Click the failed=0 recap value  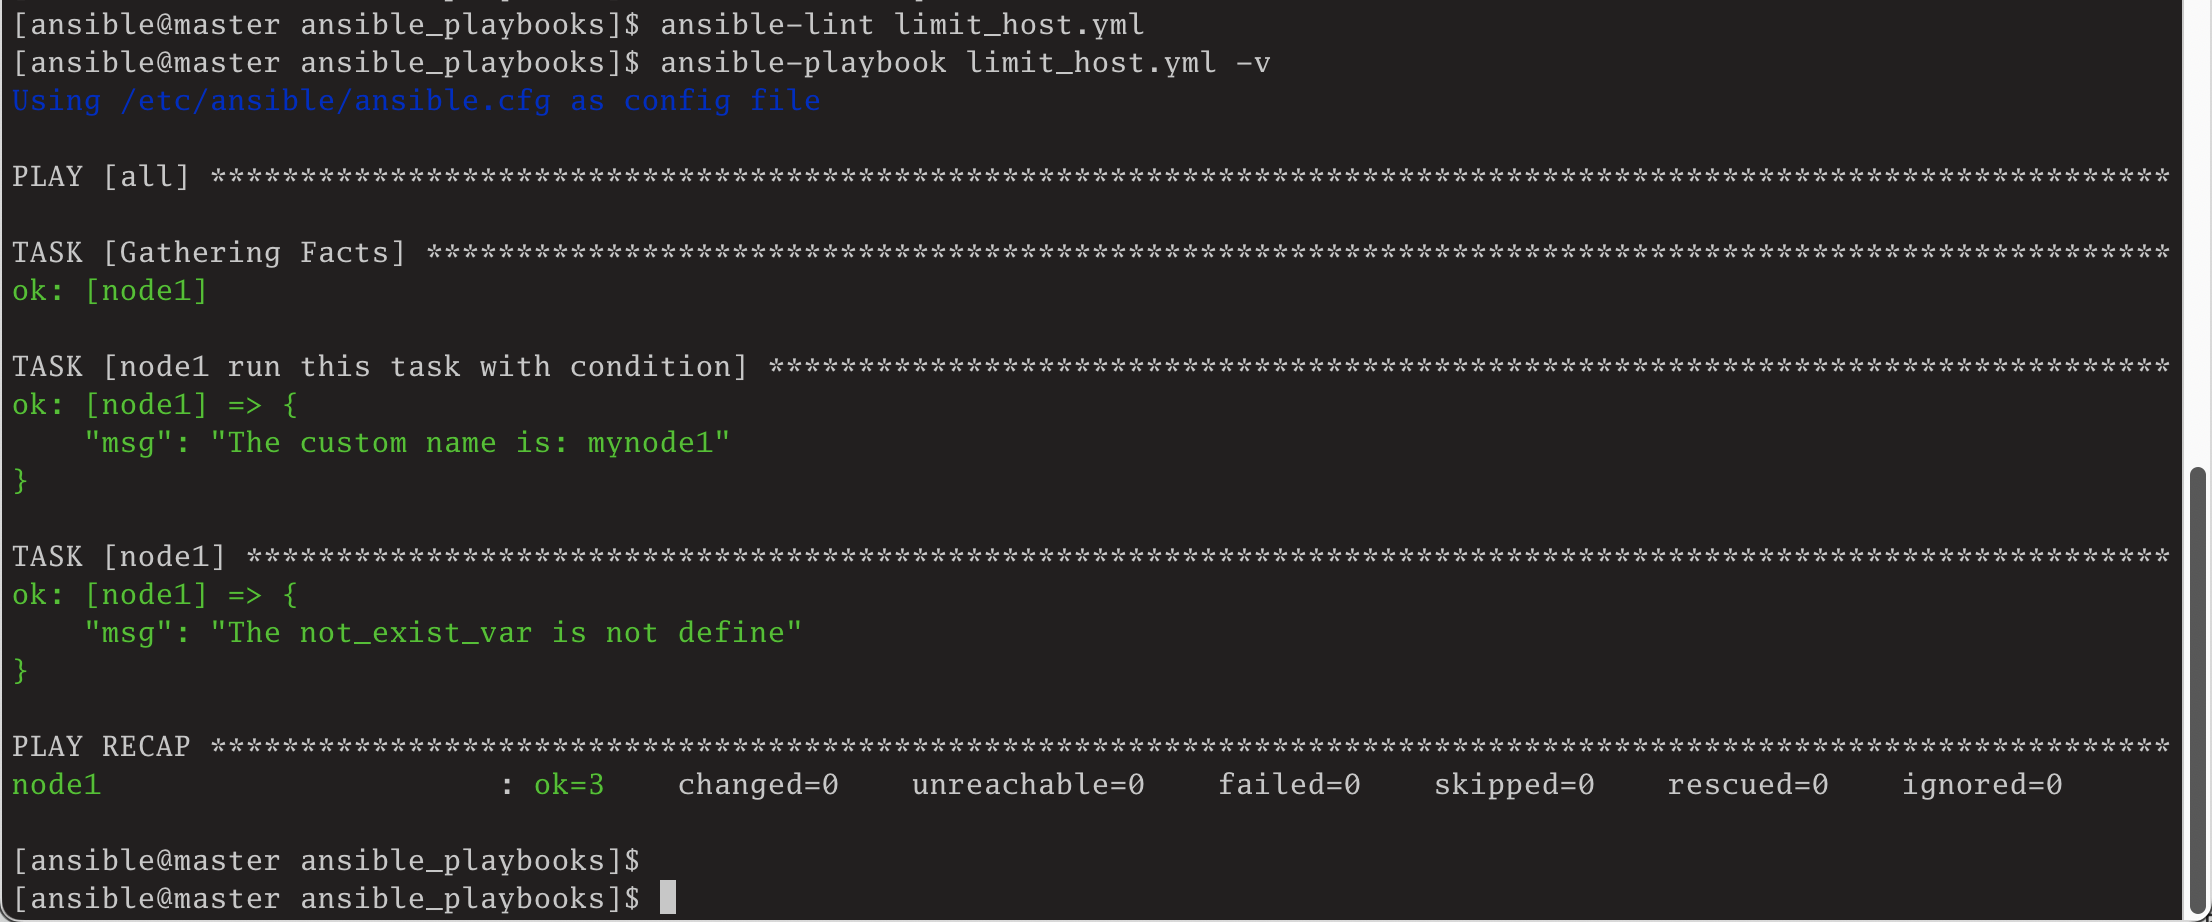[1289, 785]
